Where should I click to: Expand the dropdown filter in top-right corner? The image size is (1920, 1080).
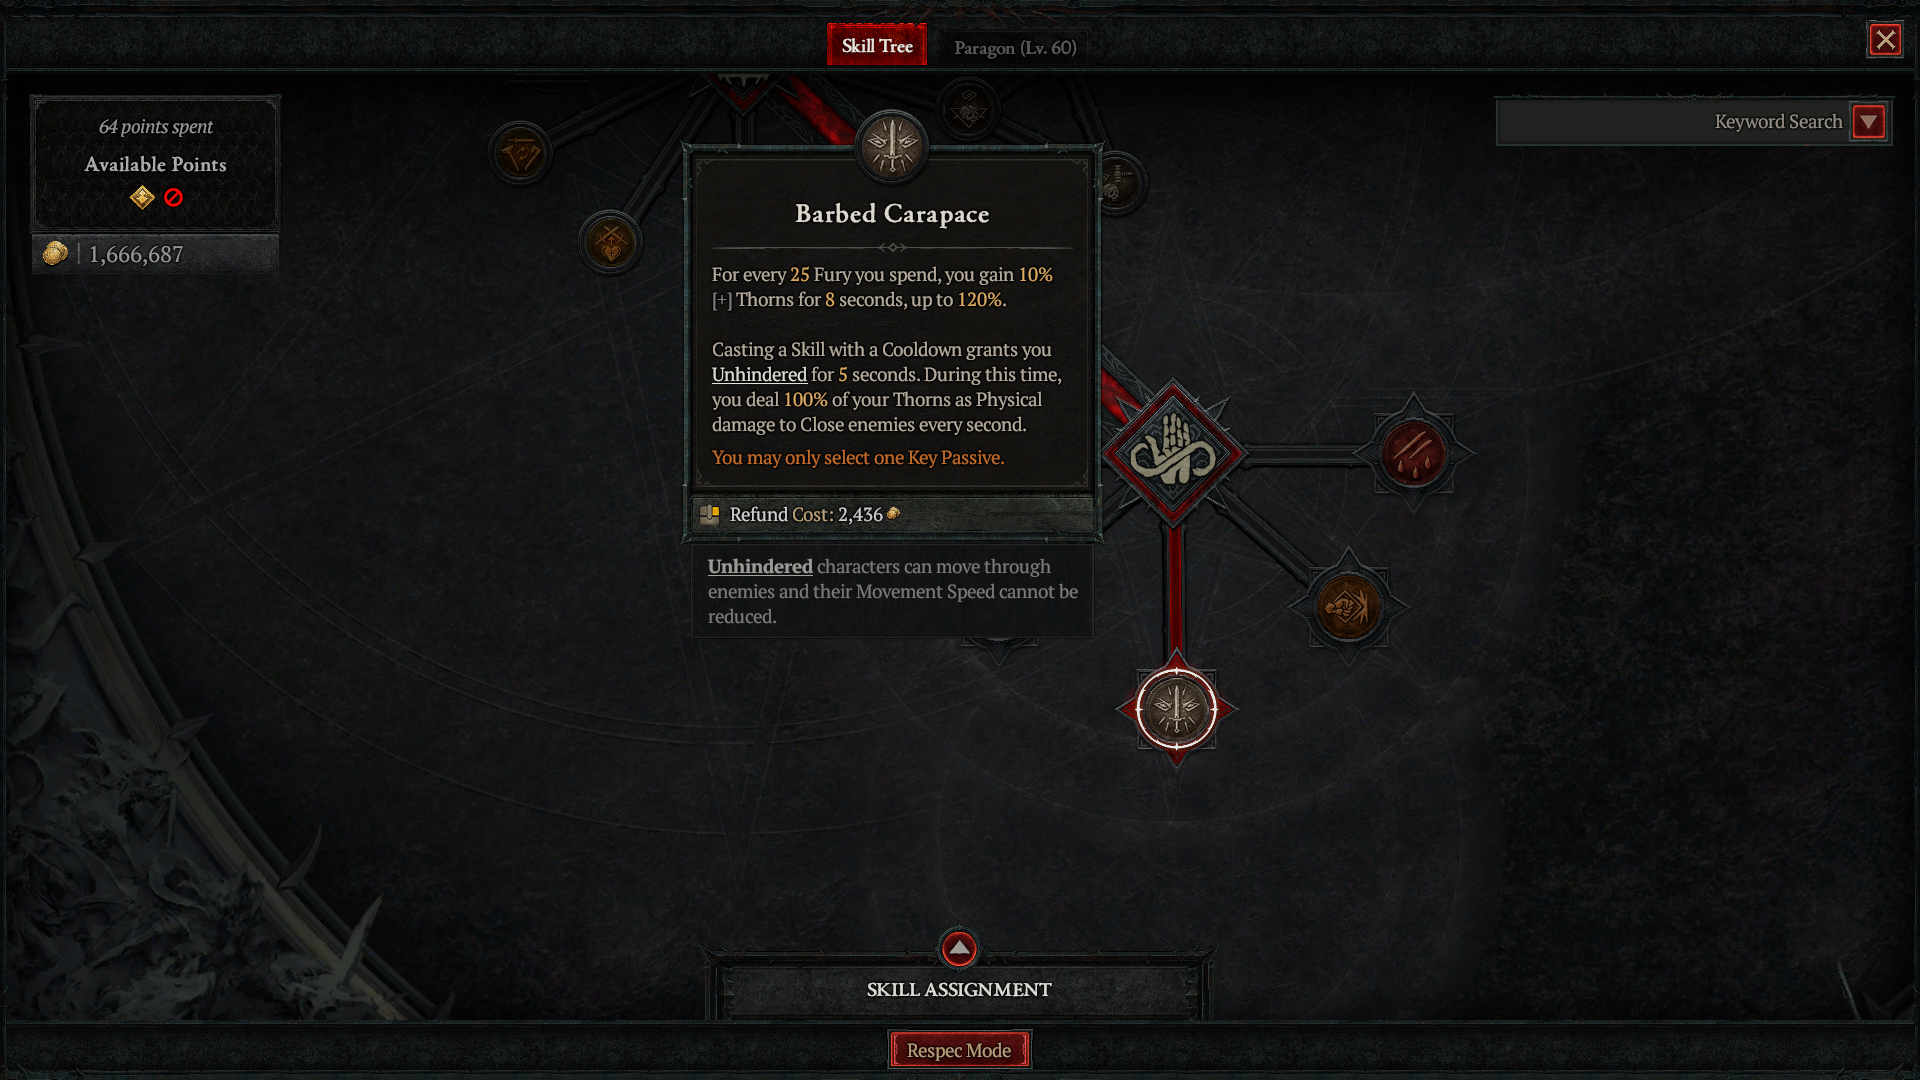(x=1874, y=123)
